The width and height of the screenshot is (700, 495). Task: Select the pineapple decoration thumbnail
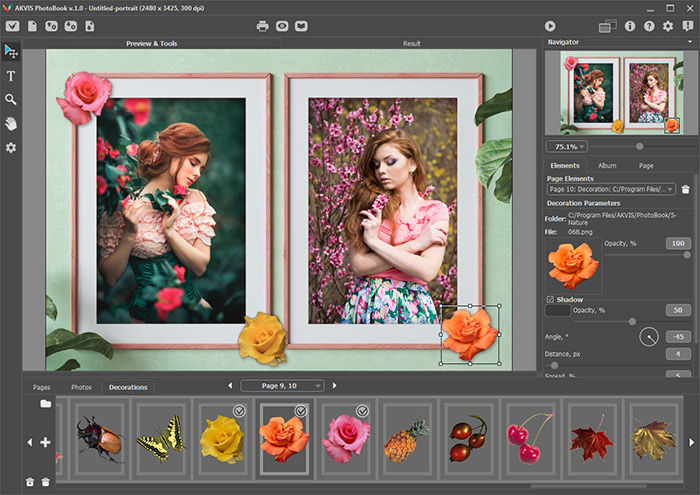pyautogui.click(x=407, y=438)
